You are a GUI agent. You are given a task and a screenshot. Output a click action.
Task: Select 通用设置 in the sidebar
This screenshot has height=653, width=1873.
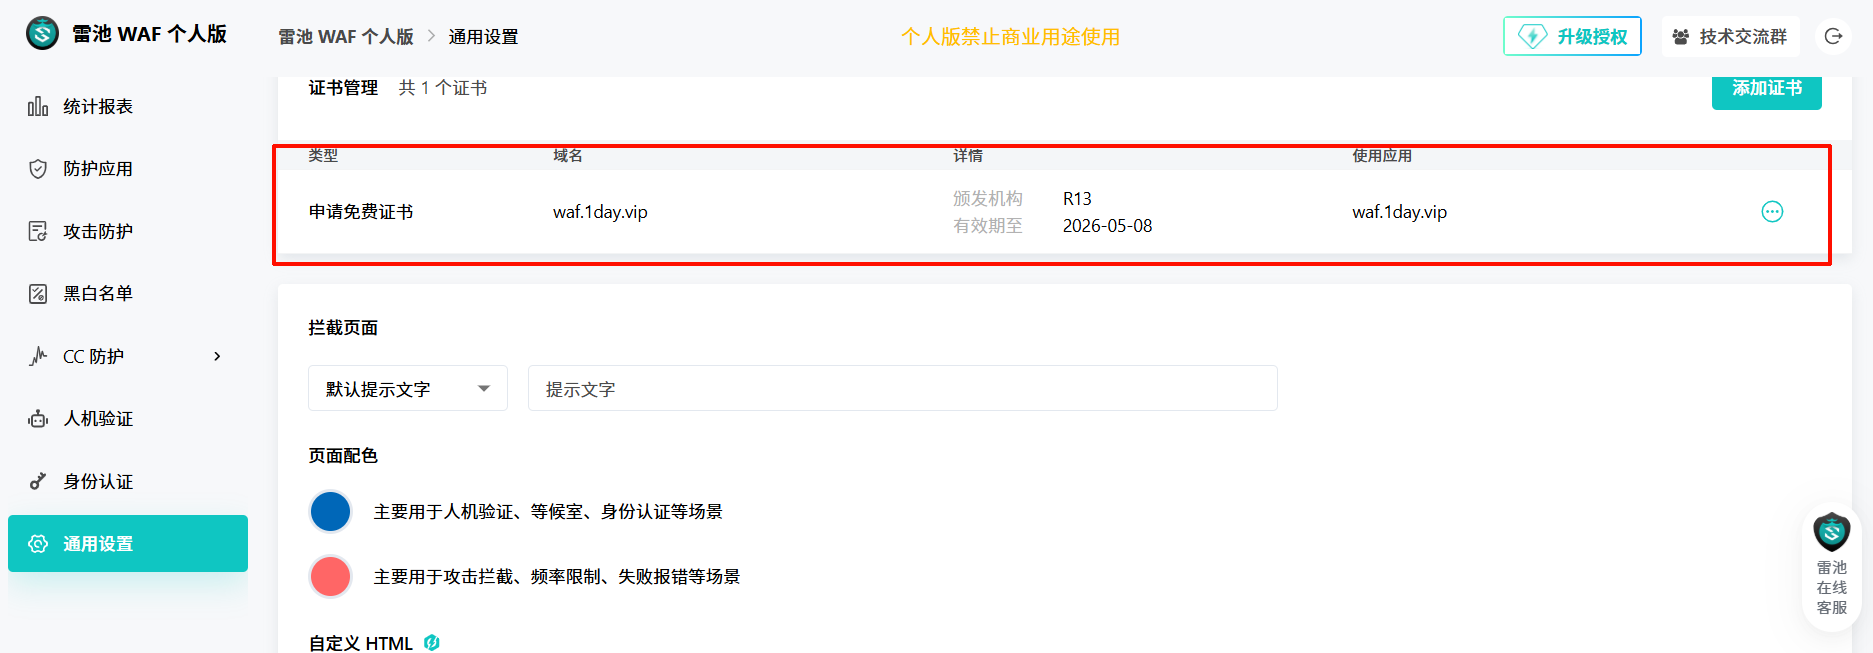pyautogui.click(x=97, y=543)
